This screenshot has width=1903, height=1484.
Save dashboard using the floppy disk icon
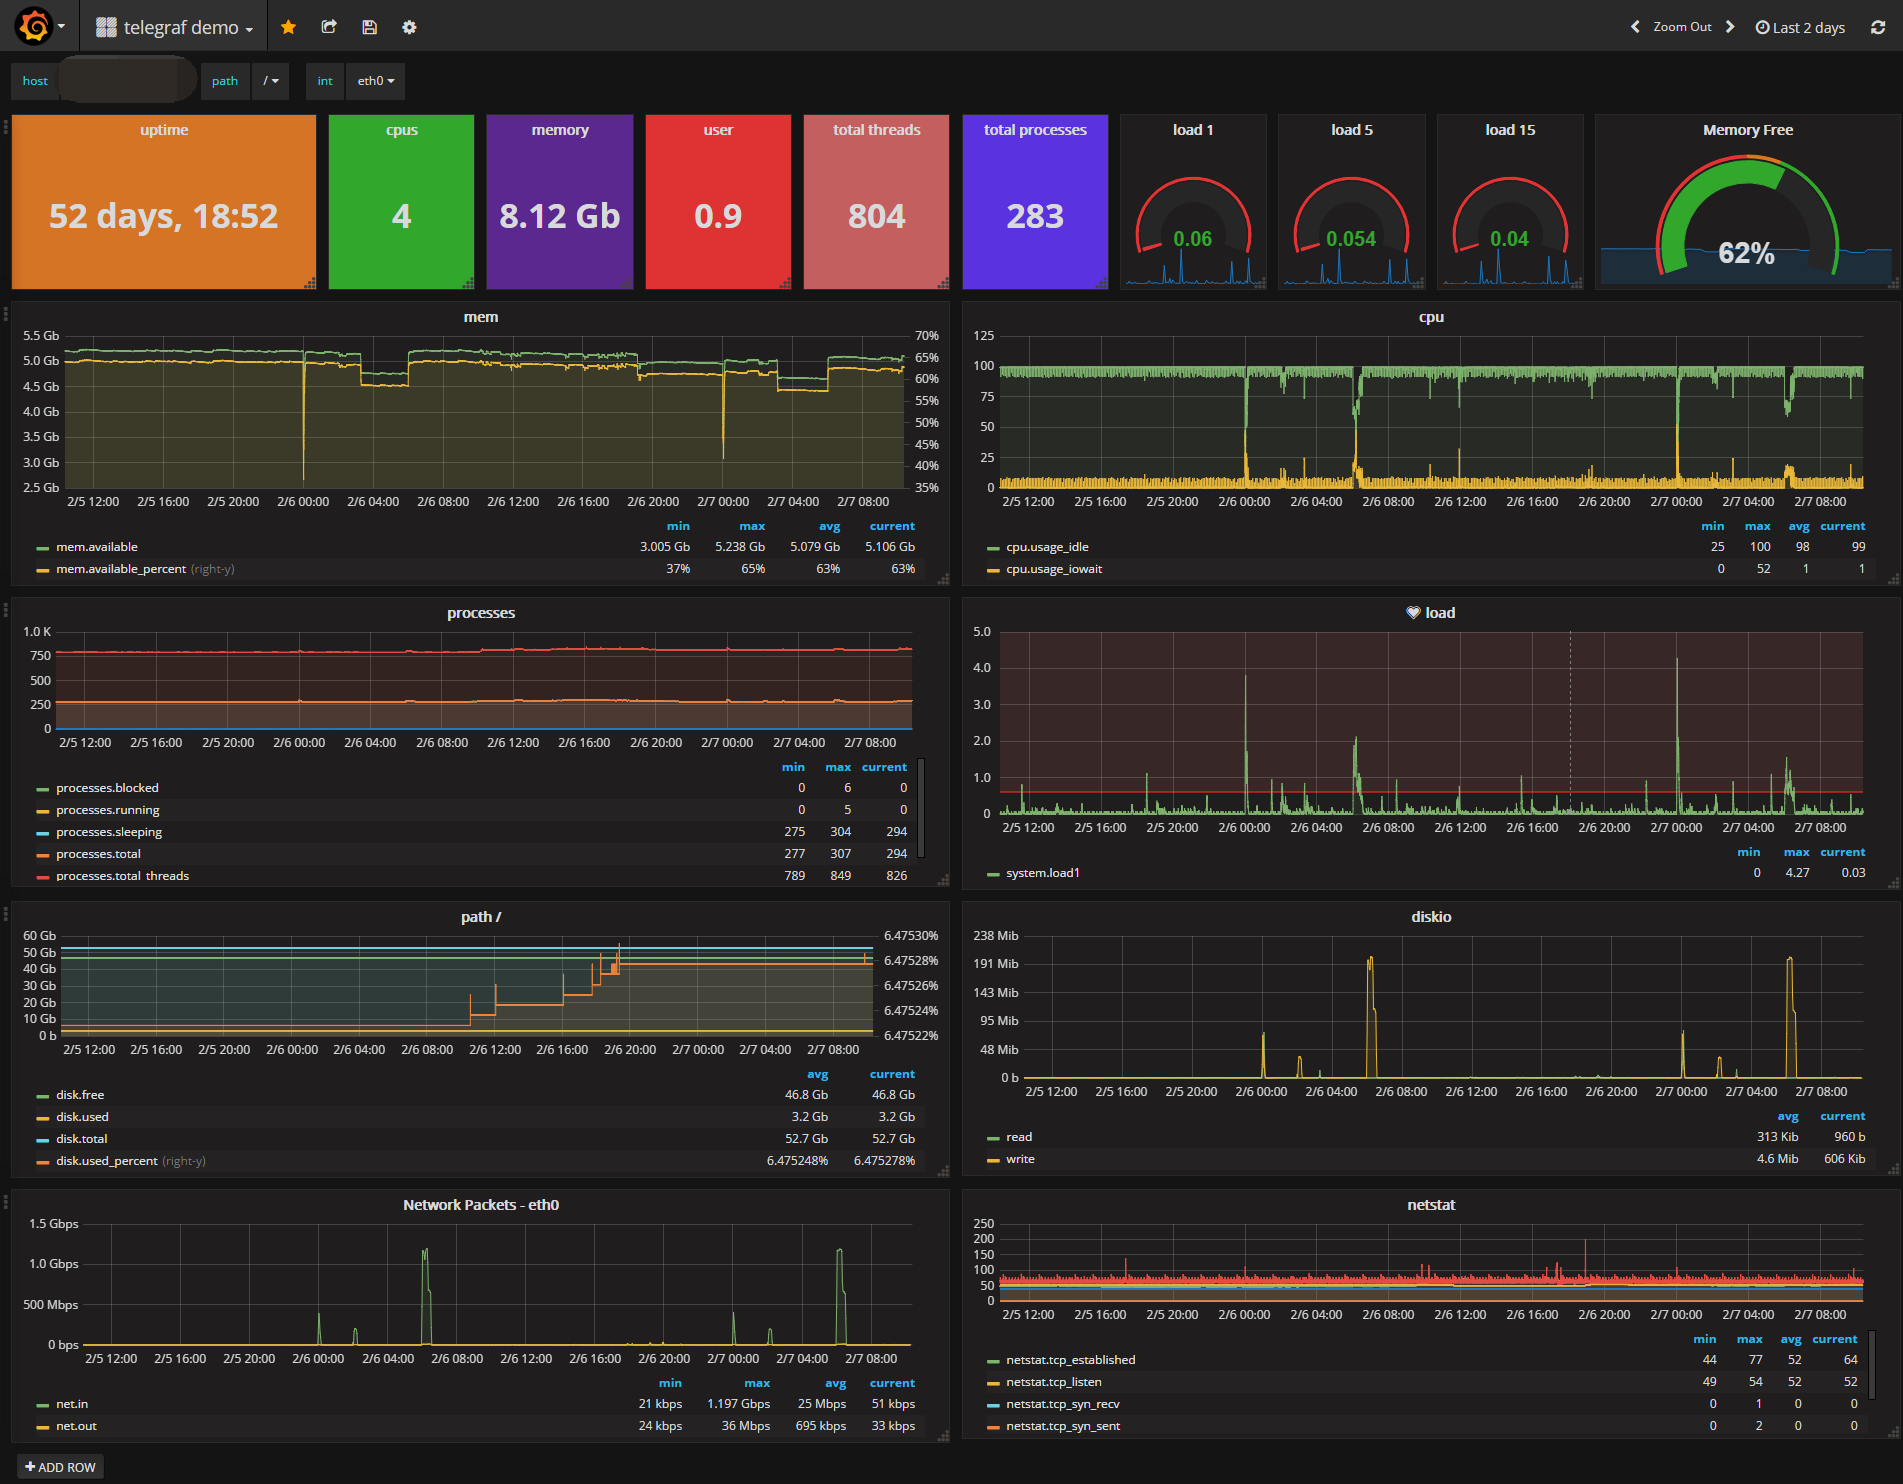coord(369,27)
